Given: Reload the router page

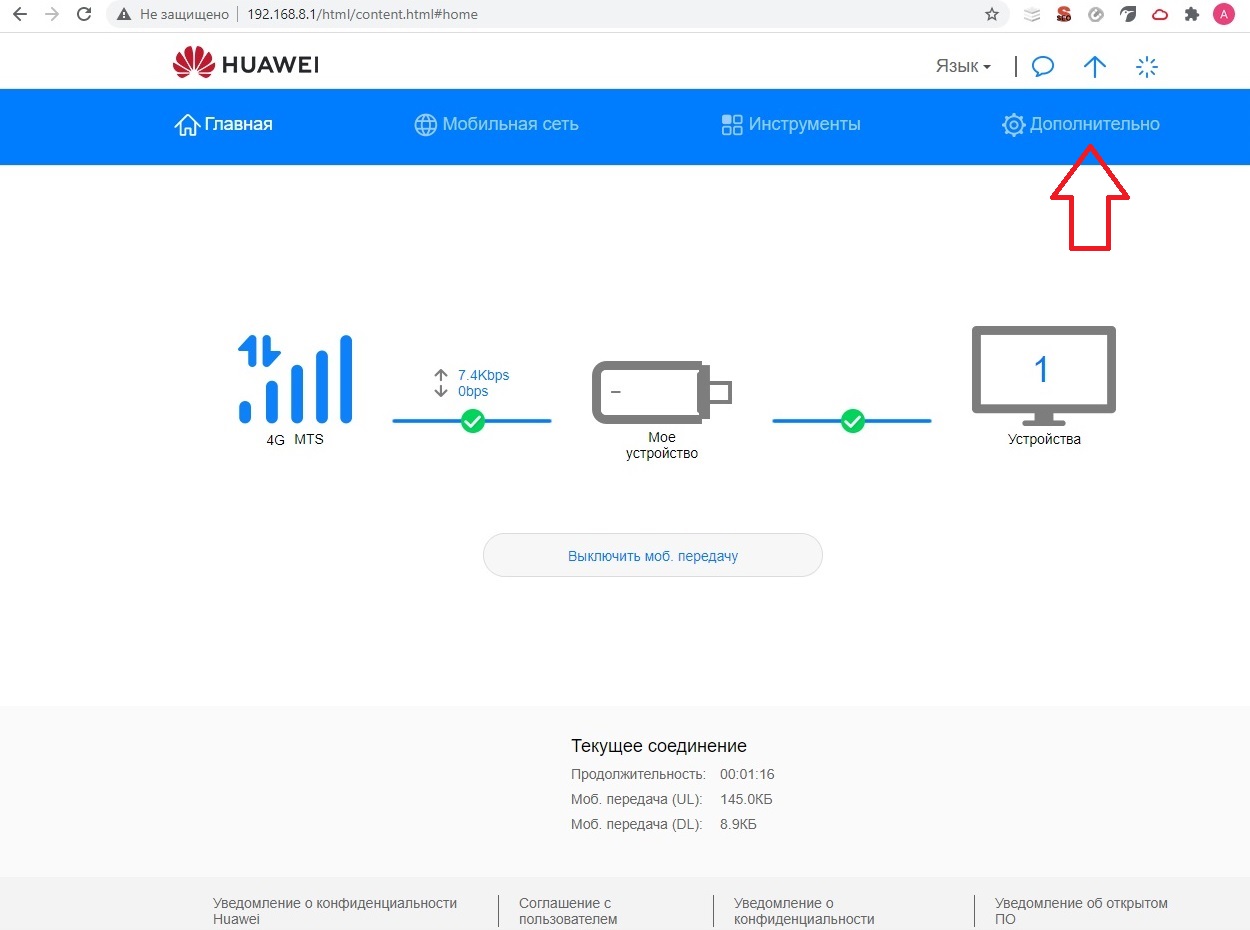Looking at the screenshot, I should pyautogui.click(x=85, y=14).
